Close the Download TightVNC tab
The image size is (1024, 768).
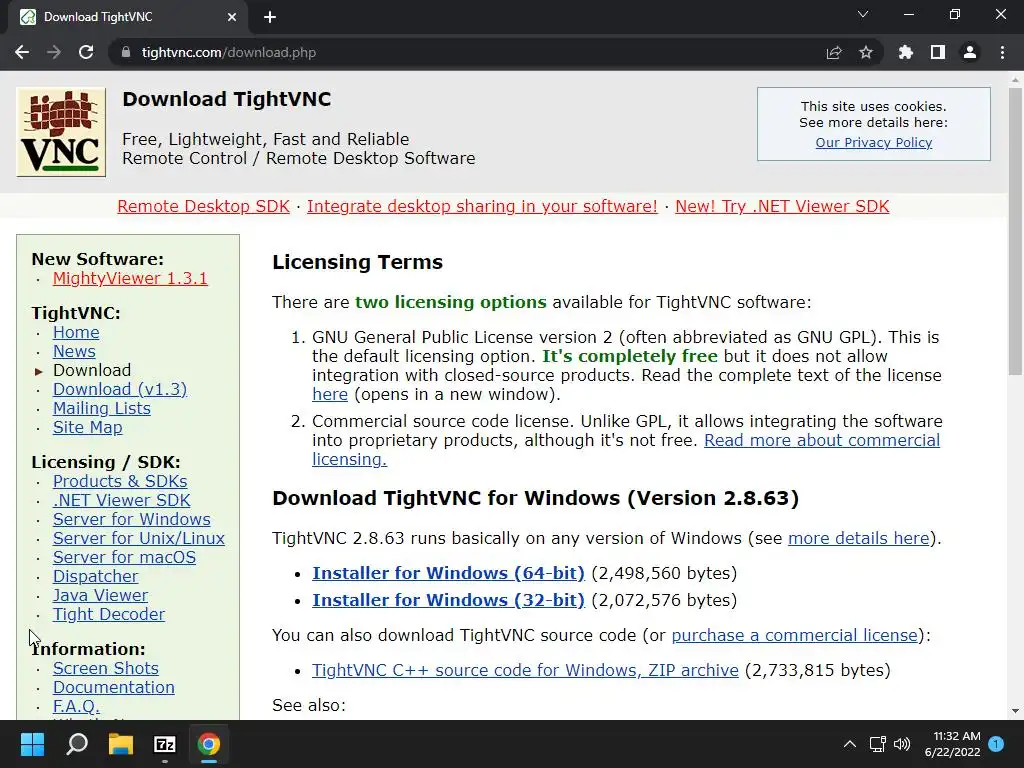232,17
